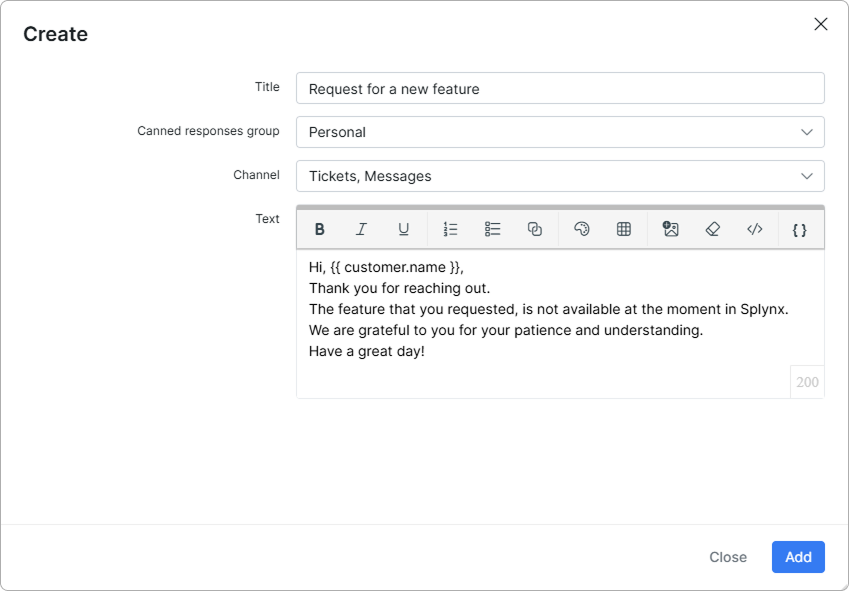This screenshot has height=591, width=849.
Task: Click the 'Thank you for reaching out.' line
Action: point(399,288)
